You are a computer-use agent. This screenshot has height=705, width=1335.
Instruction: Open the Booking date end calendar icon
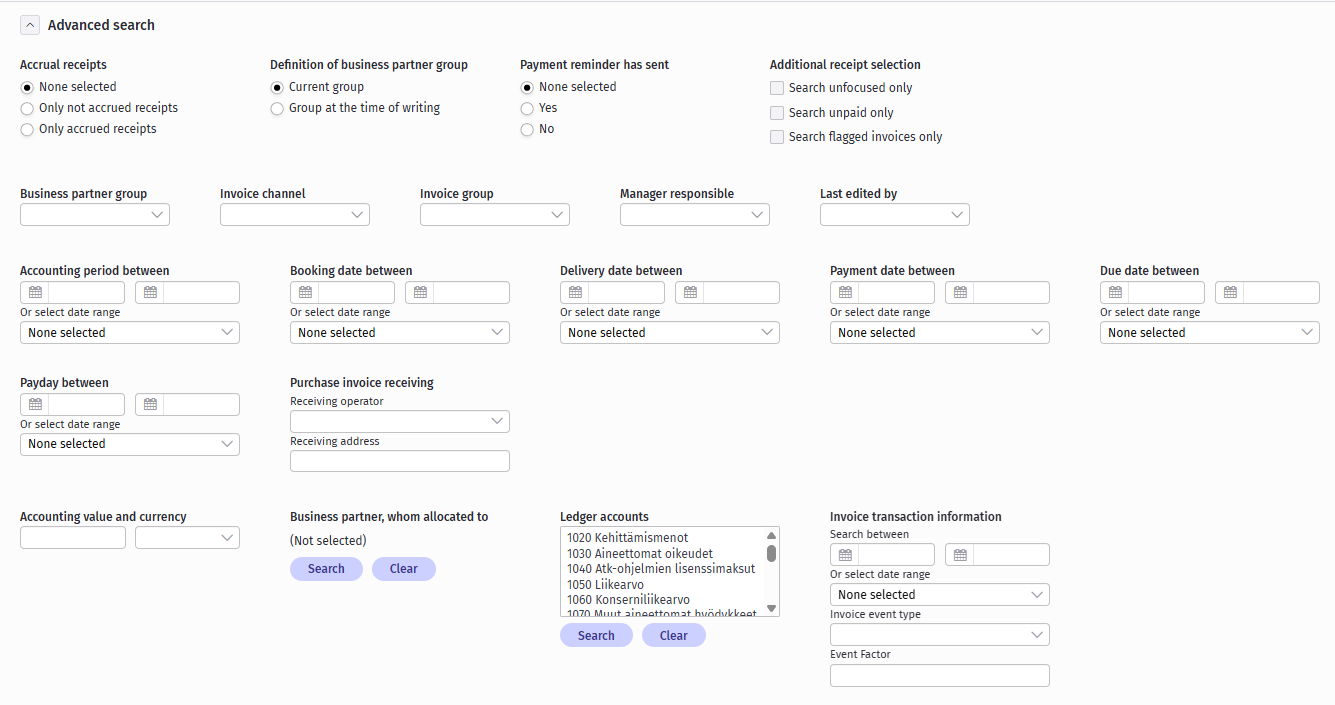(x=420, y=293)
